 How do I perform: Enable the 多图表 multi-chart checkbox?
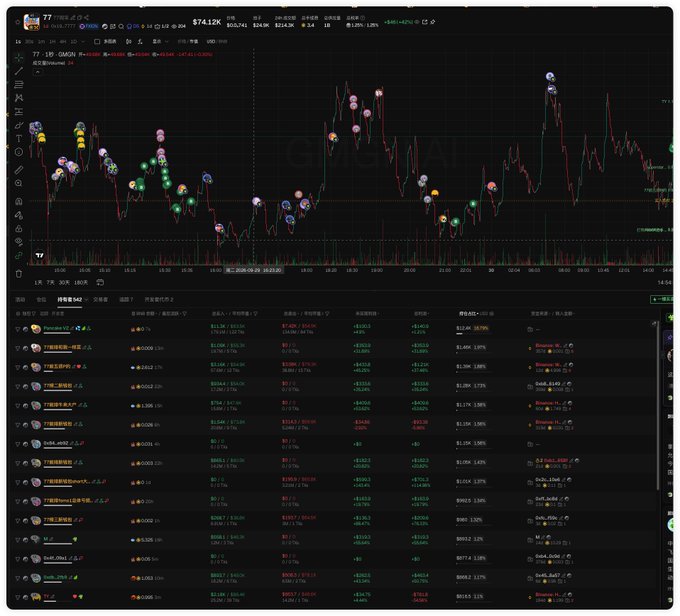[97, 42]
